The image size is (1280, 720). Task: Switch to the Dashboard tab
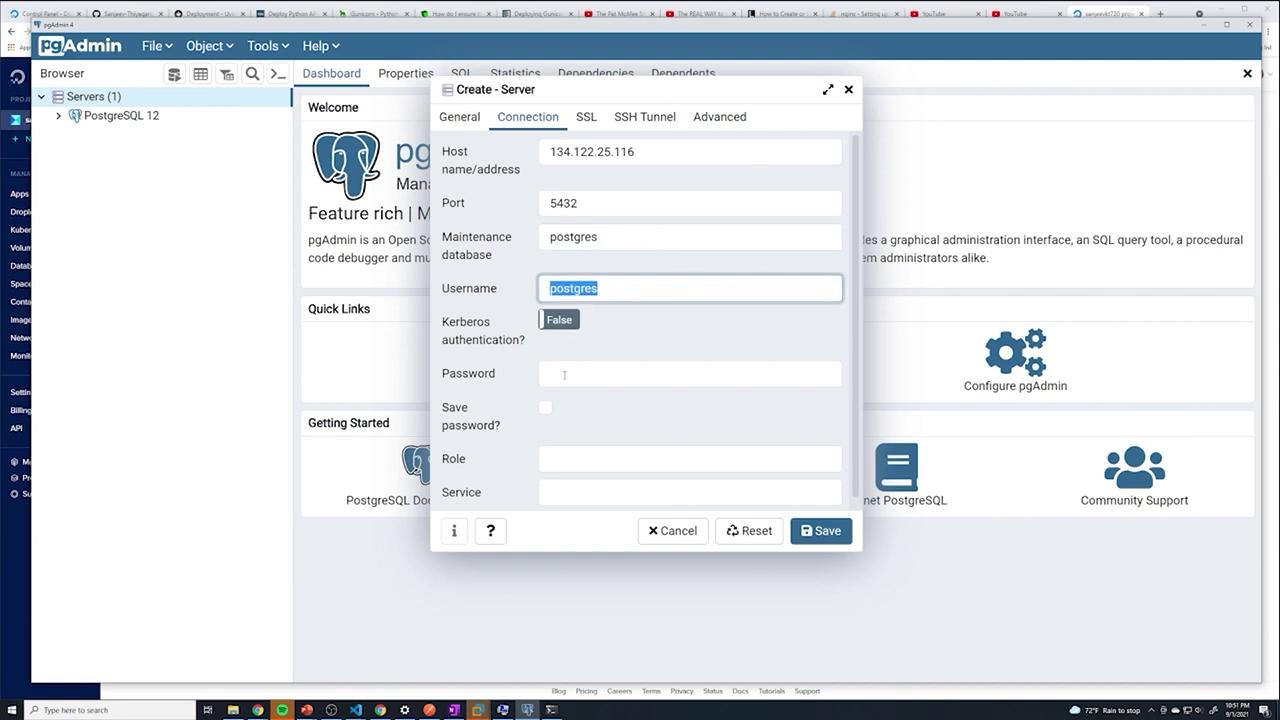332,73
